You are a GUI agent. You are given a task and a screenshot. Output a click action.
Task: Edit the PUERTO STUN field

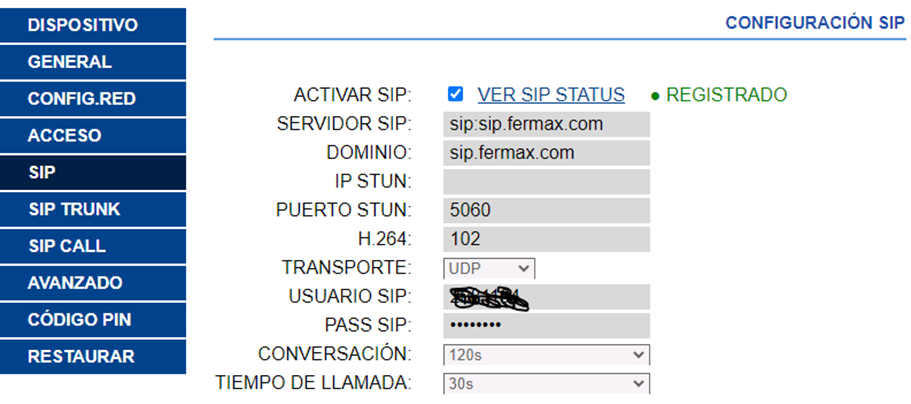[546, 211]
